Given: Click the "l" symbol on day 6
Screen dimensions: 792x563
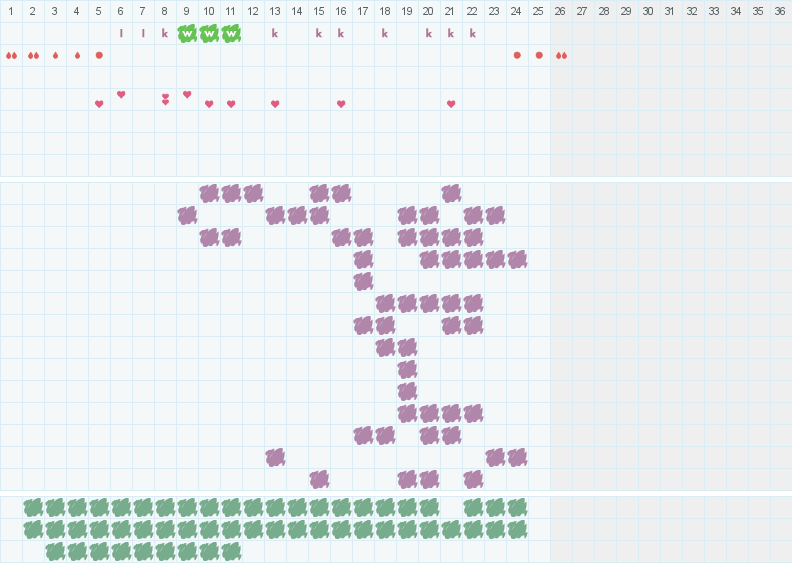Looking at the screenshot, I should 121,33.
